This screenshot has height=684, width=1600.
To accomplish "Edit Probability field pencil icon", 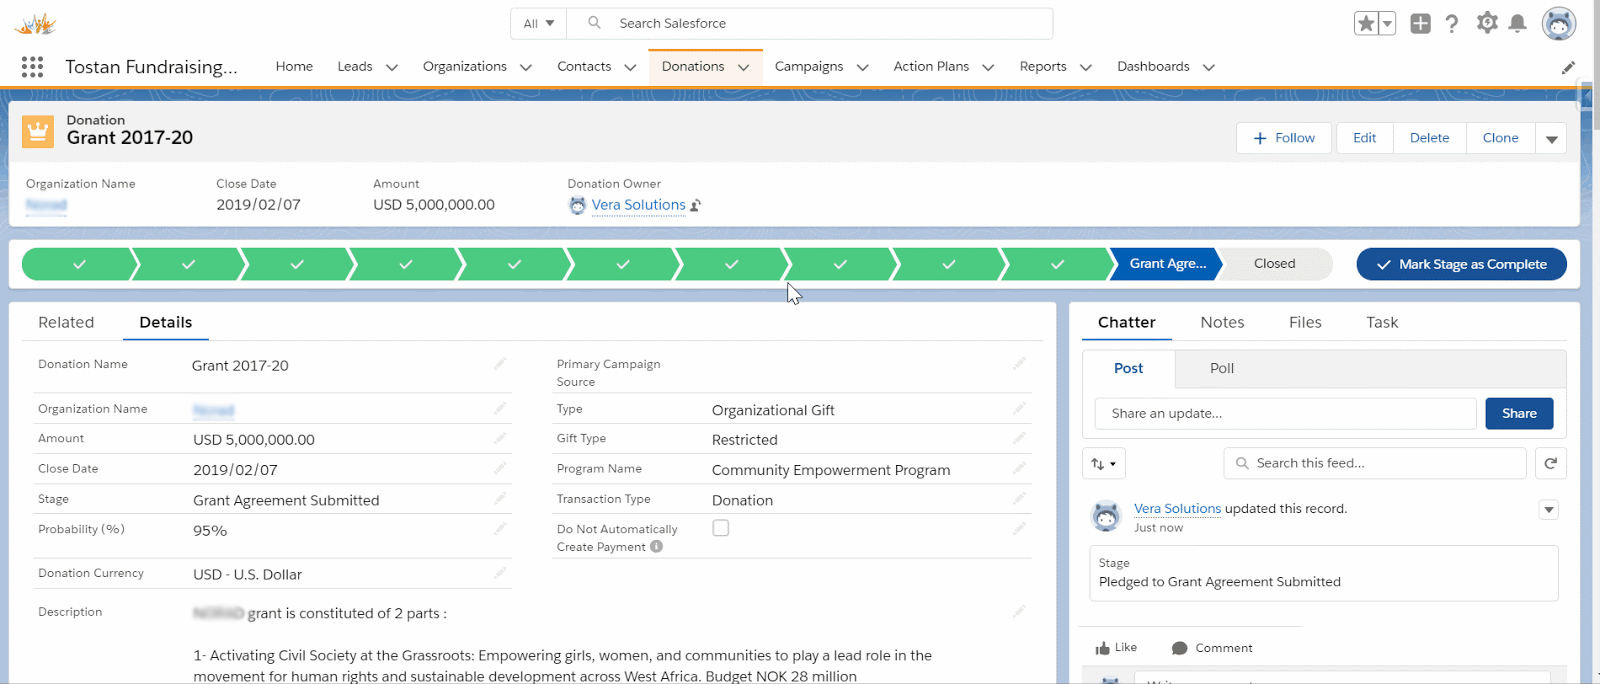I will pos(500,528).
